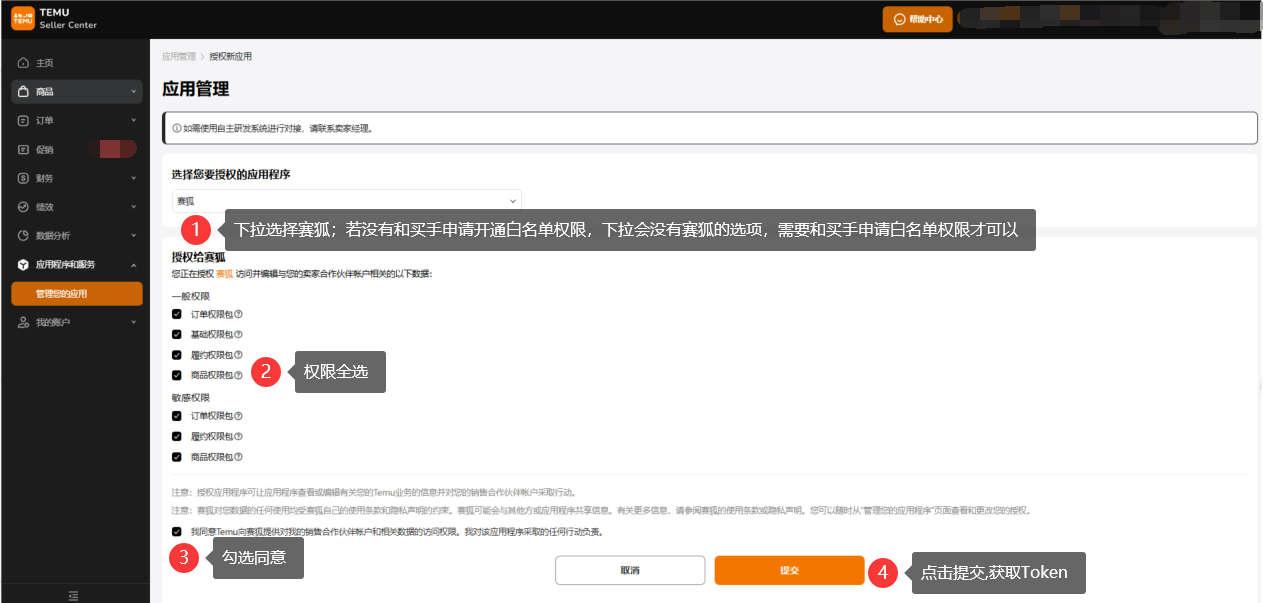1263x603 pixels.
Task: Click the 敏感权限 group label
Action: pyautogui.click(x=190, y=397)
